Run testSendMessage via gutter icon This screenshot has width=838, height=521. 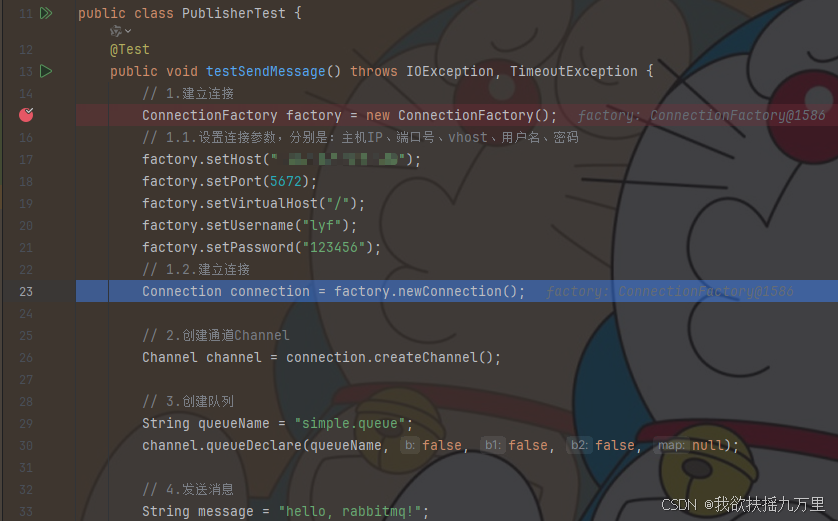point(46,71)
